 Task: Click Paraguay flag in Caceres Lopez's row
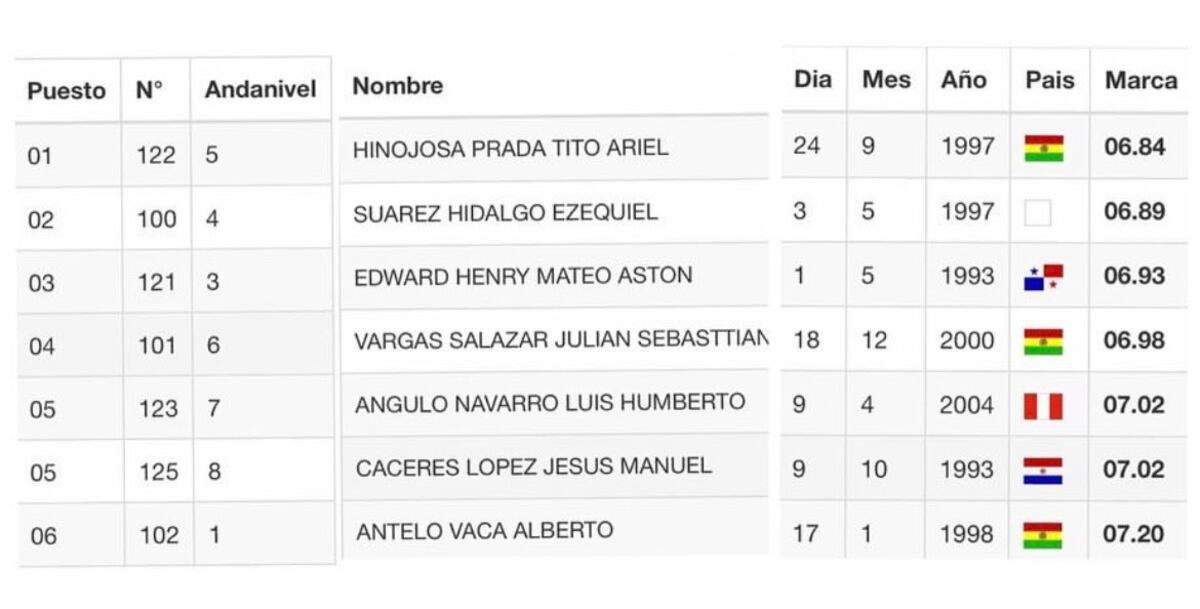[x=1043, y=470]
